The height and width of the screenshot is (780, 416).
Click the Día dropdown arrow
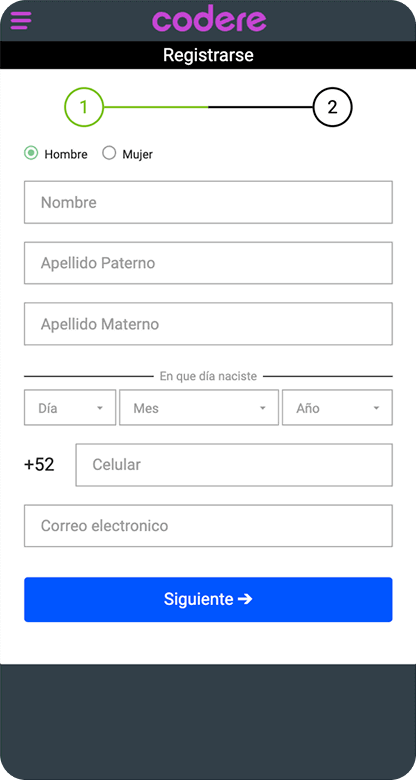(100, 408)
